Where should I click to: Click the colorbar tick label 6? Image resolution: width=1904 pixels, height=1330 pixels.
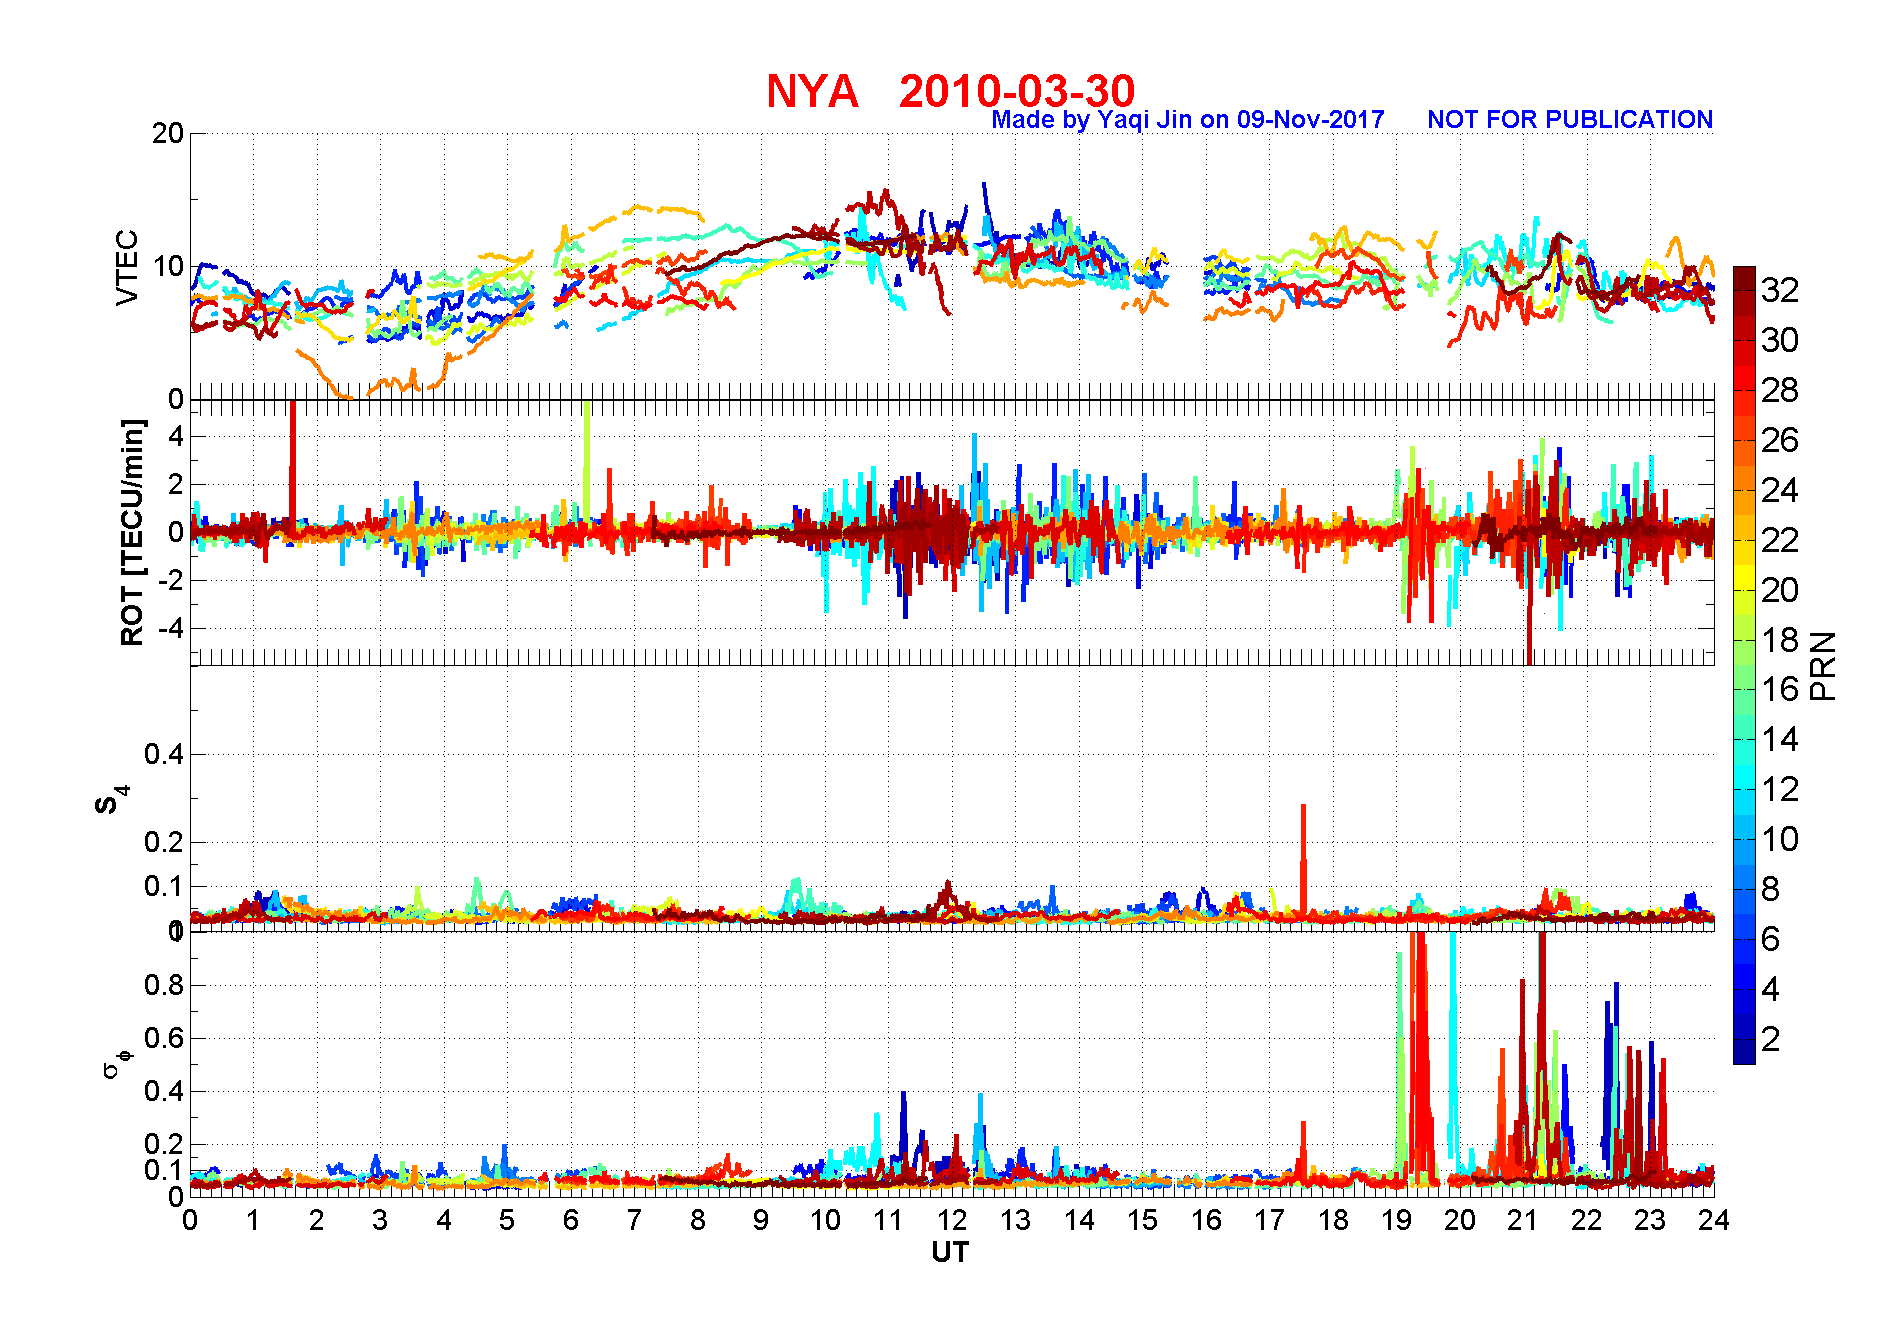(x=1770, y=939)
